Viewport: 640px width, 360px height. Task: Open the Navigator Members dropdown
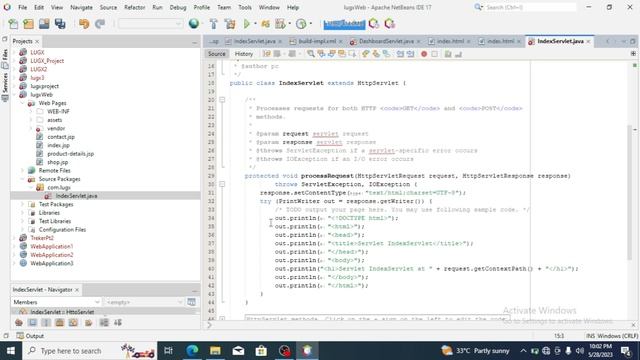pyautogui.click(x=56, y=302)
